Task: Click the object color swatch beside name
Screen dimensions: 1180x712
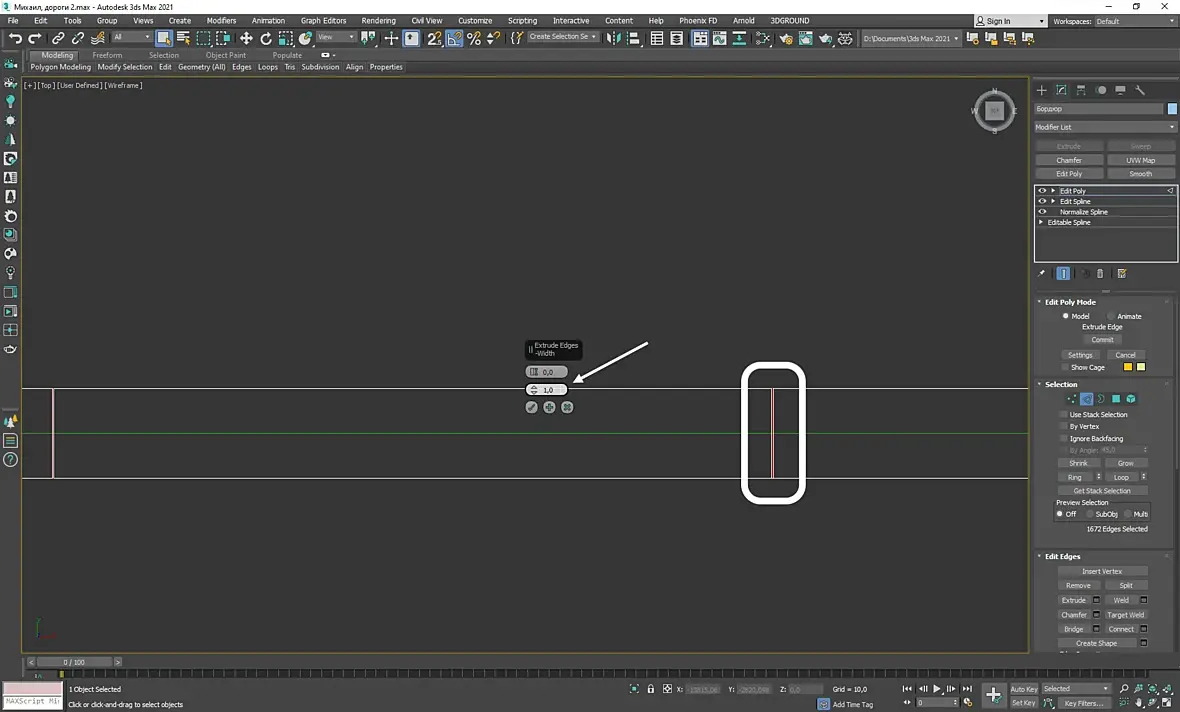Action: click(1172, 108)
